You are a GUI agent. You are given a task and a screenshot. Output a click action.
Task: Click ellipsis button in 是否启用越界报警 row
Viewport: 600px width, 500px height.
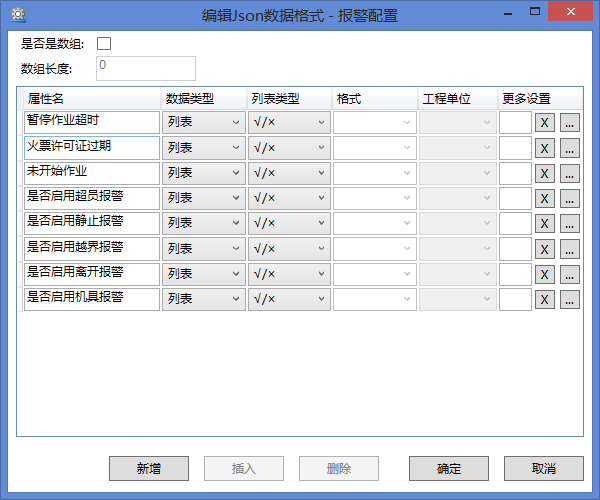pos(569,248)
